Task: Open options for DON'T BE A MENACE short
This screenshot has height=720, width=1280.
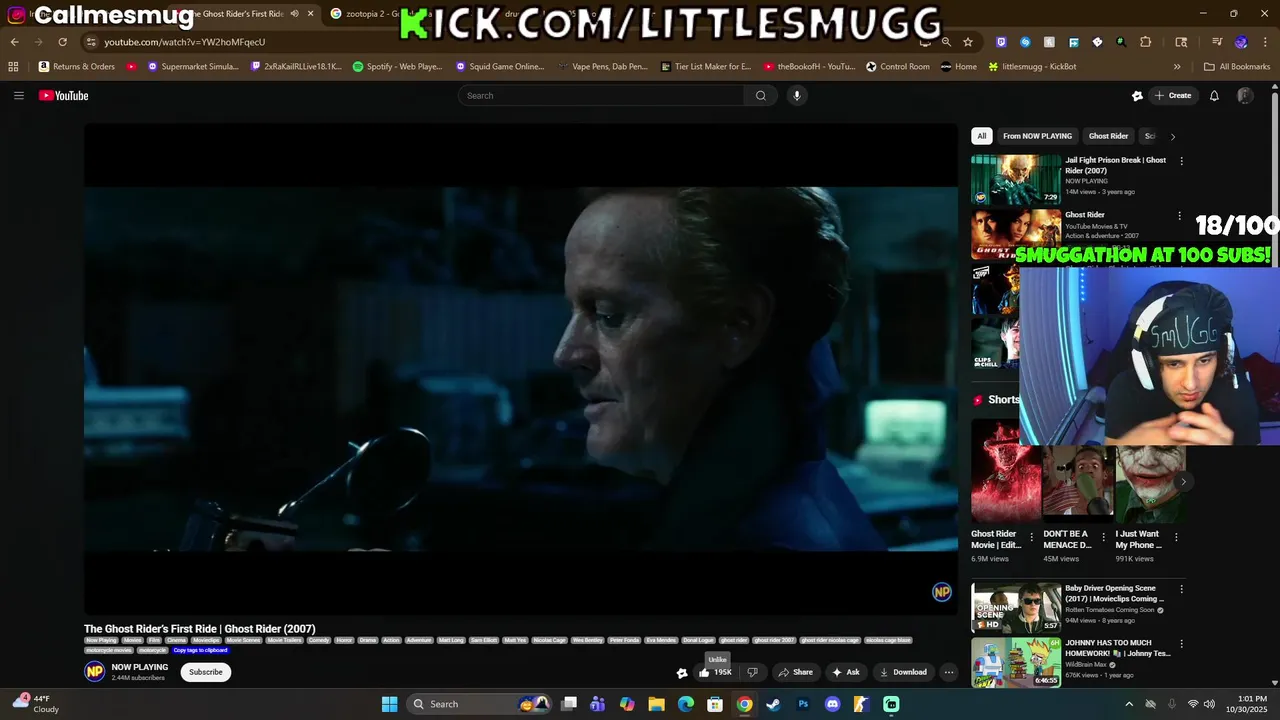Action: click(x=1104, y=537)
